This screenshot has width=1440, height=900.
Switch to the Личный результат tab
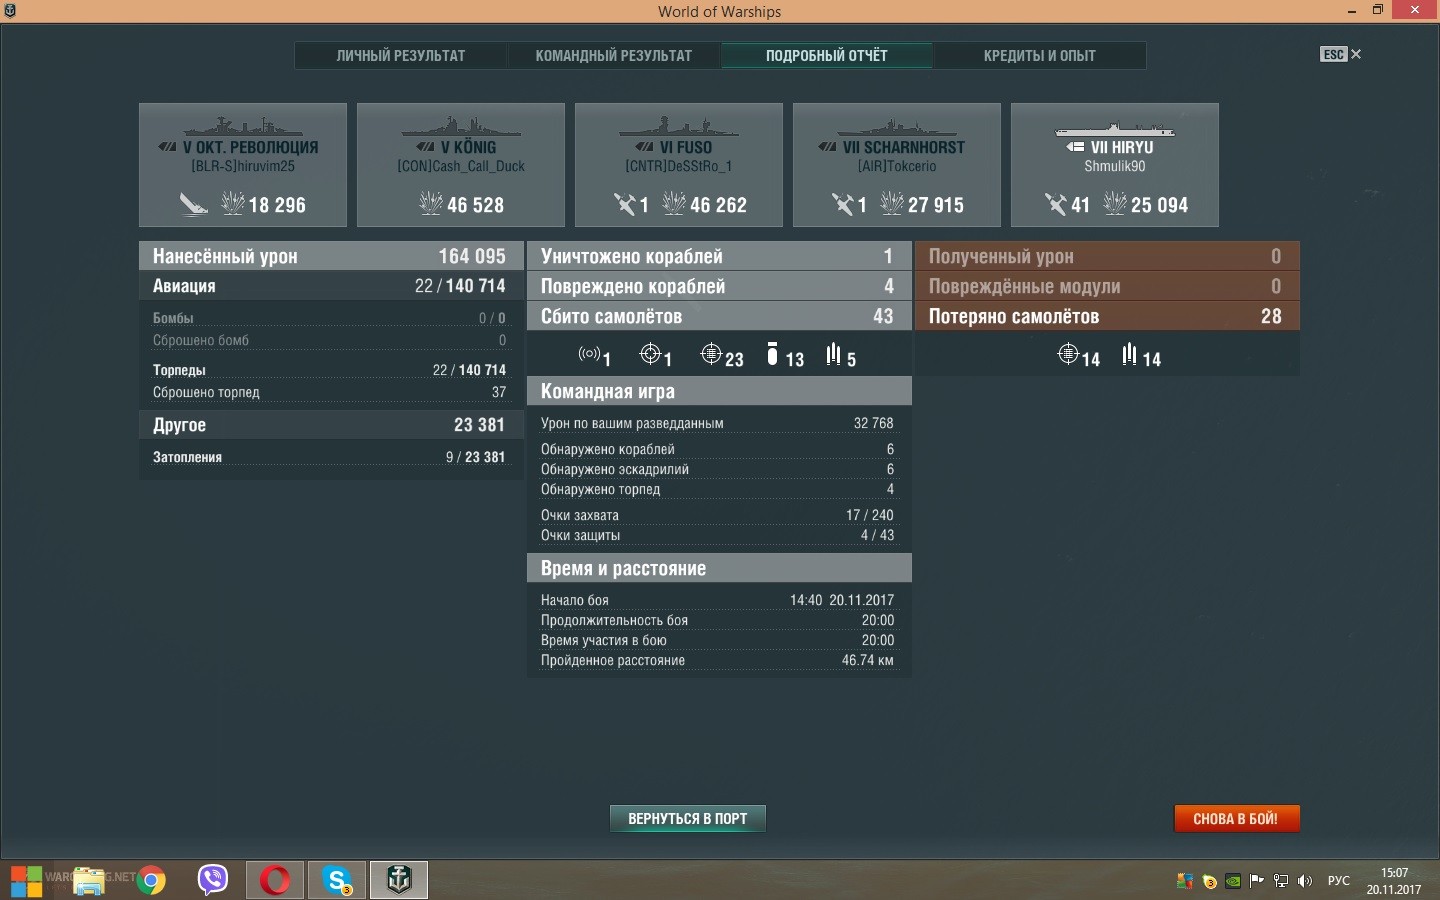[401, 56]
